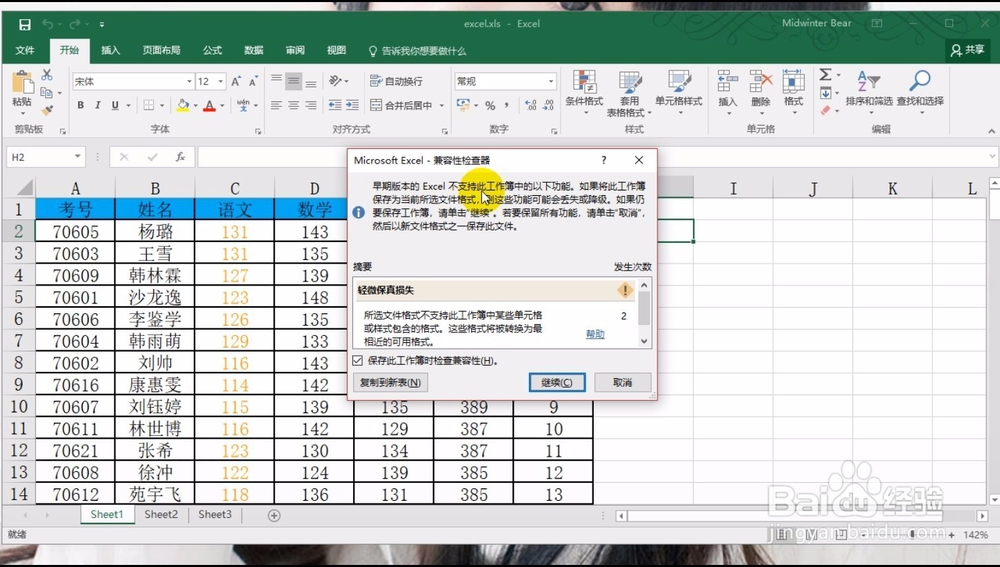Open the fill color dropdown arrow
The height and width of the screenshot is (567, 1000).
pos(195,105)
